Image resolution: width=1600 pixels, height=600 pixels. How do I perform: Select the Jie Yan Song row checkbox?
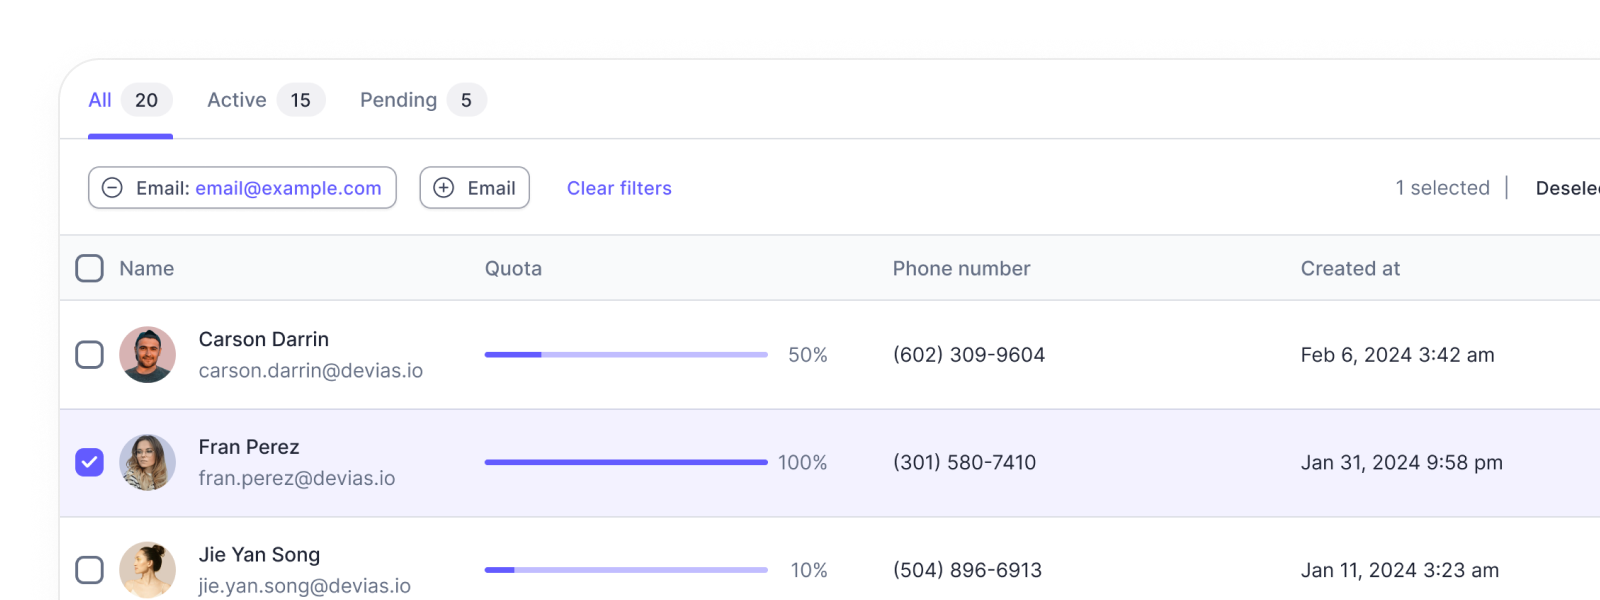[90, 570]
